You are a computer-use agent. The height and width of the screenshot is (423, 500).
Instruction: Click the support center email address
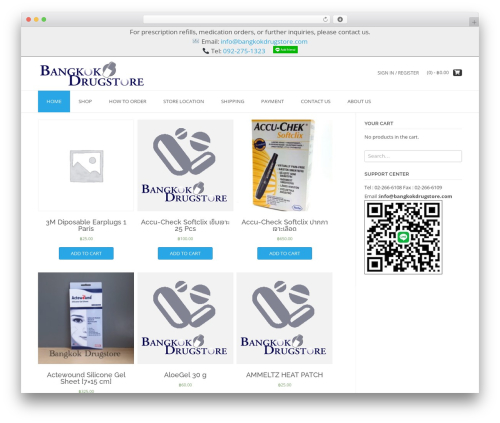415,196
